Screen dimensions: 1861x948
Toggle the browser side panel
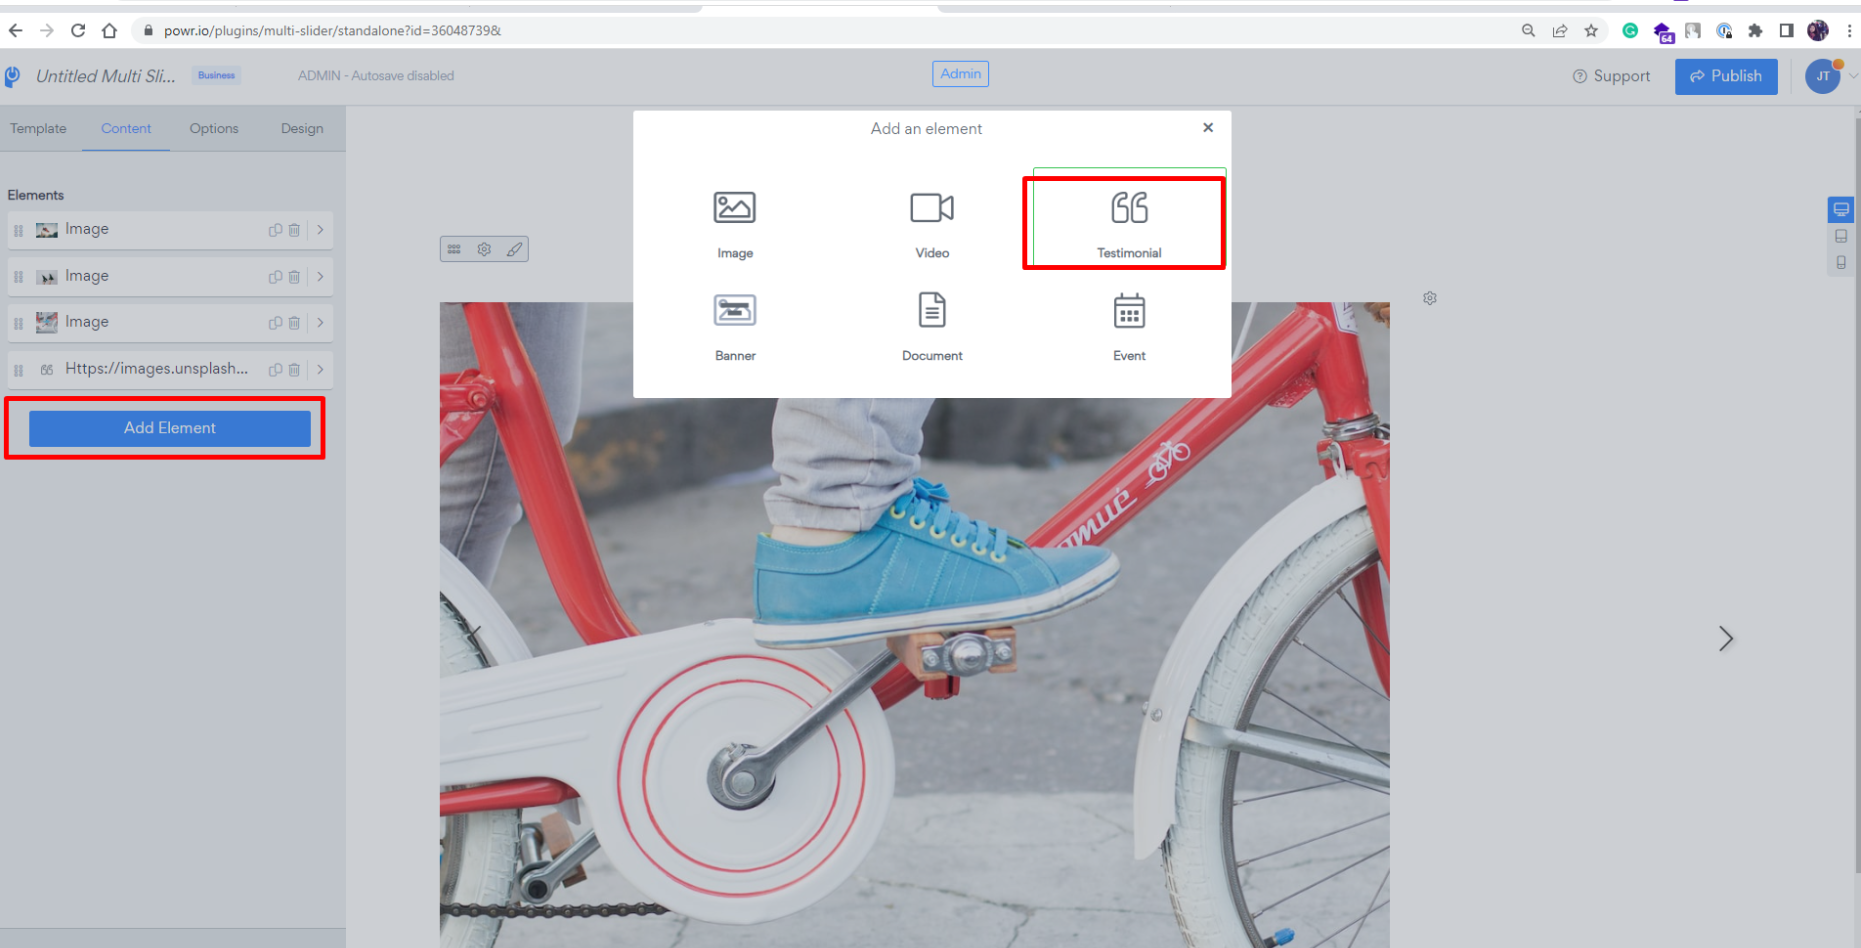(1786, 31)
